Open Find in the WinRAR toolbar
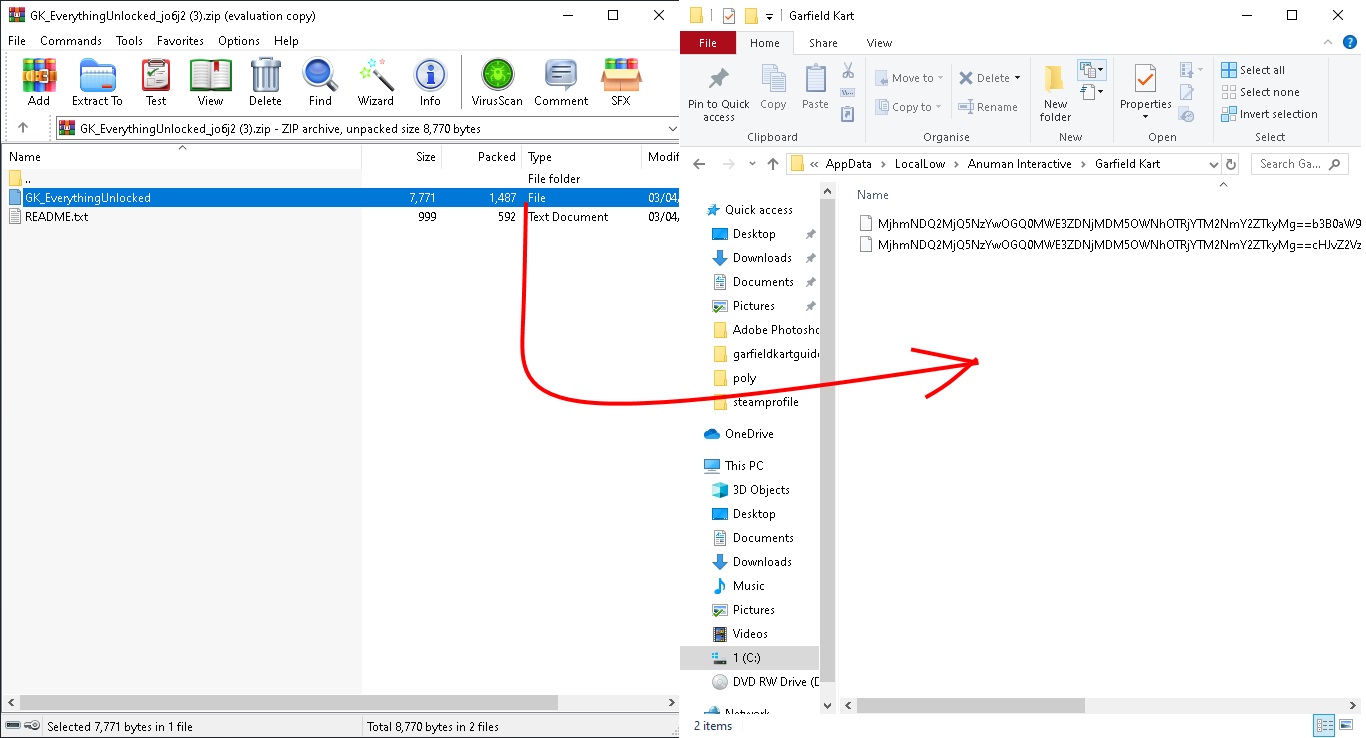The width and height of the screenshot is (1366, 738). tap(320, 82)
